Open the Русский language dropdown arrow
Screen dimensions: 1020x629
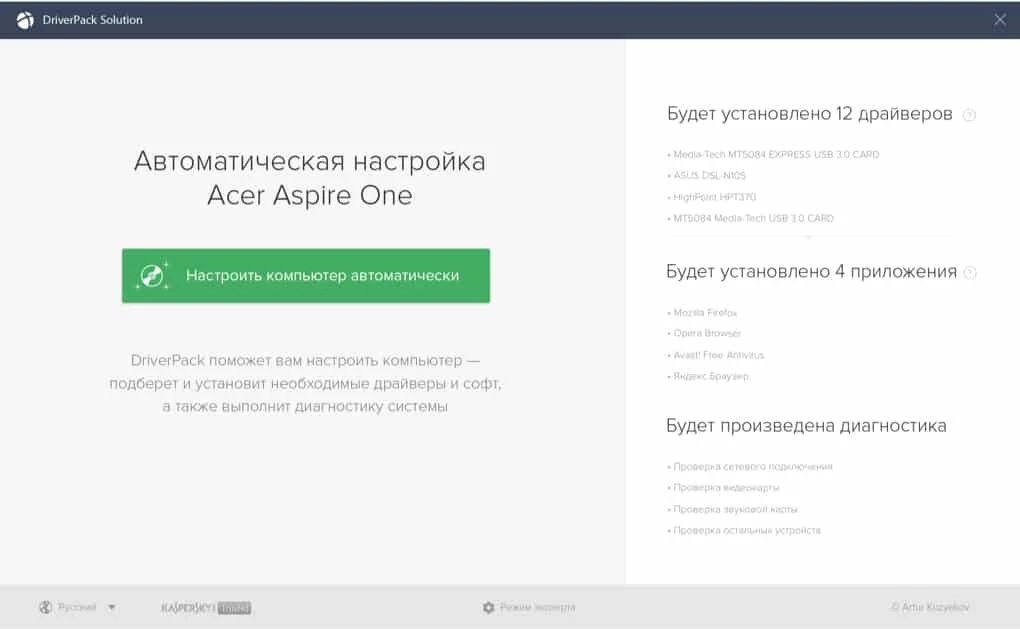112,607
